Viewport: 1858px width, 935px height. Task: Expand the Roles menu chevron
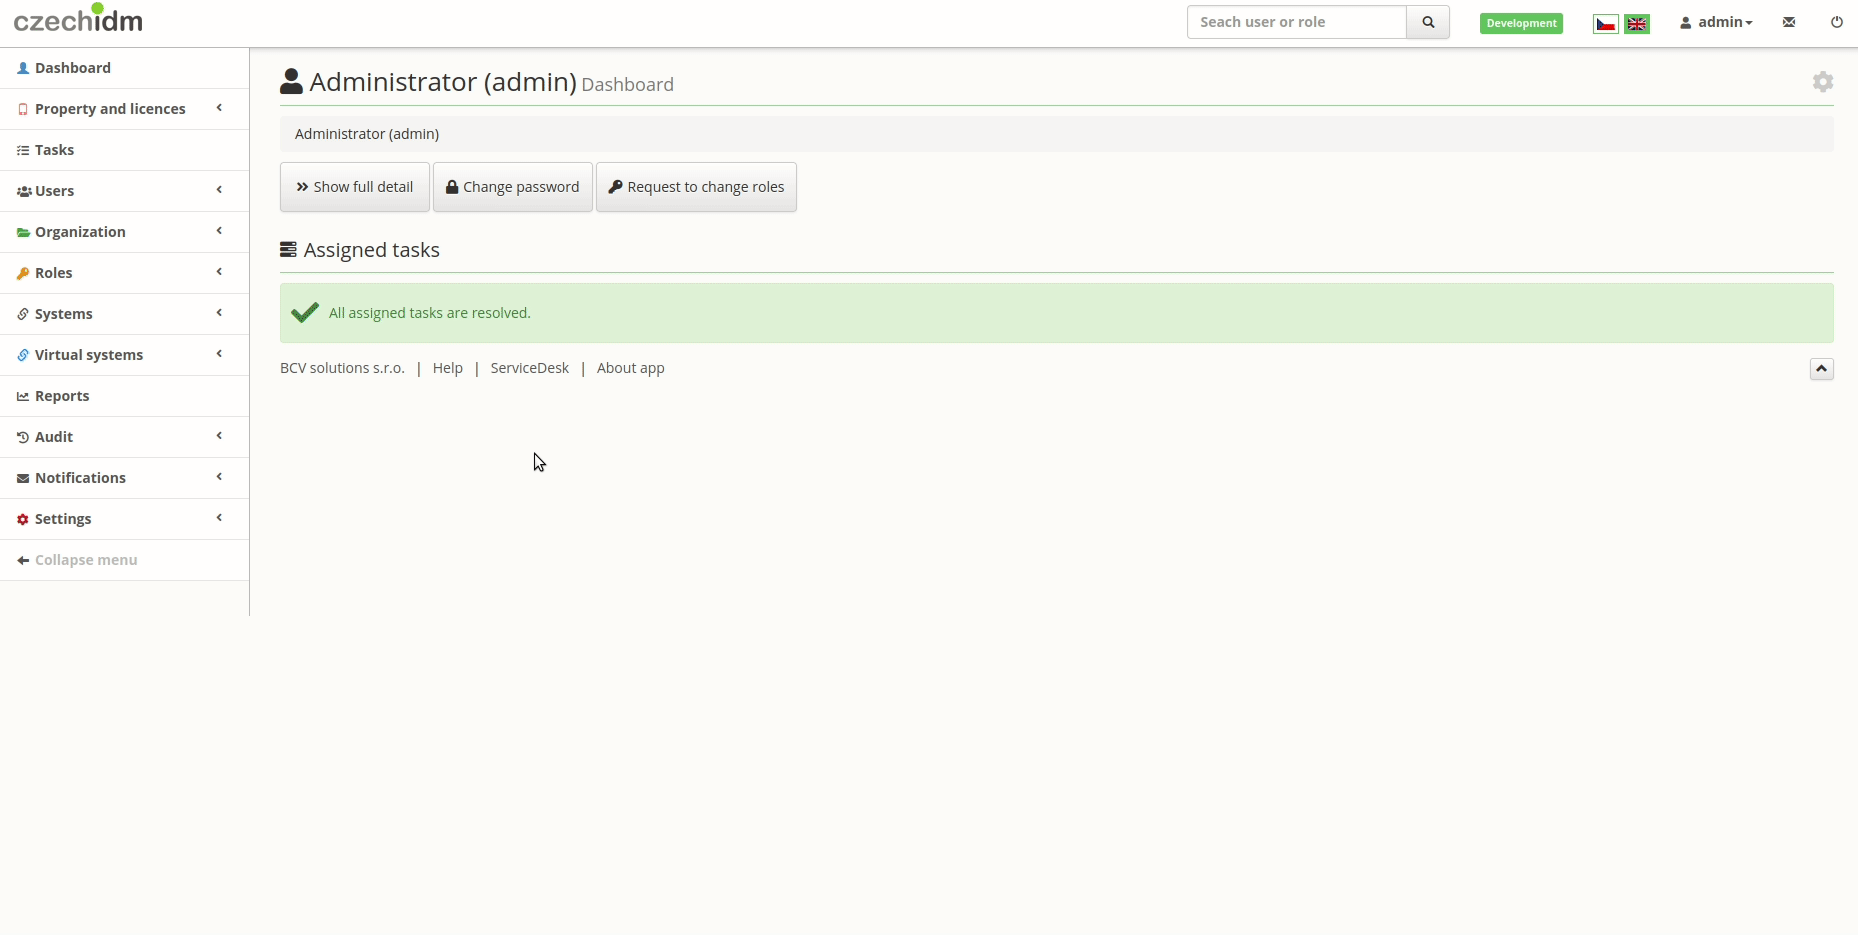[219, 272]
